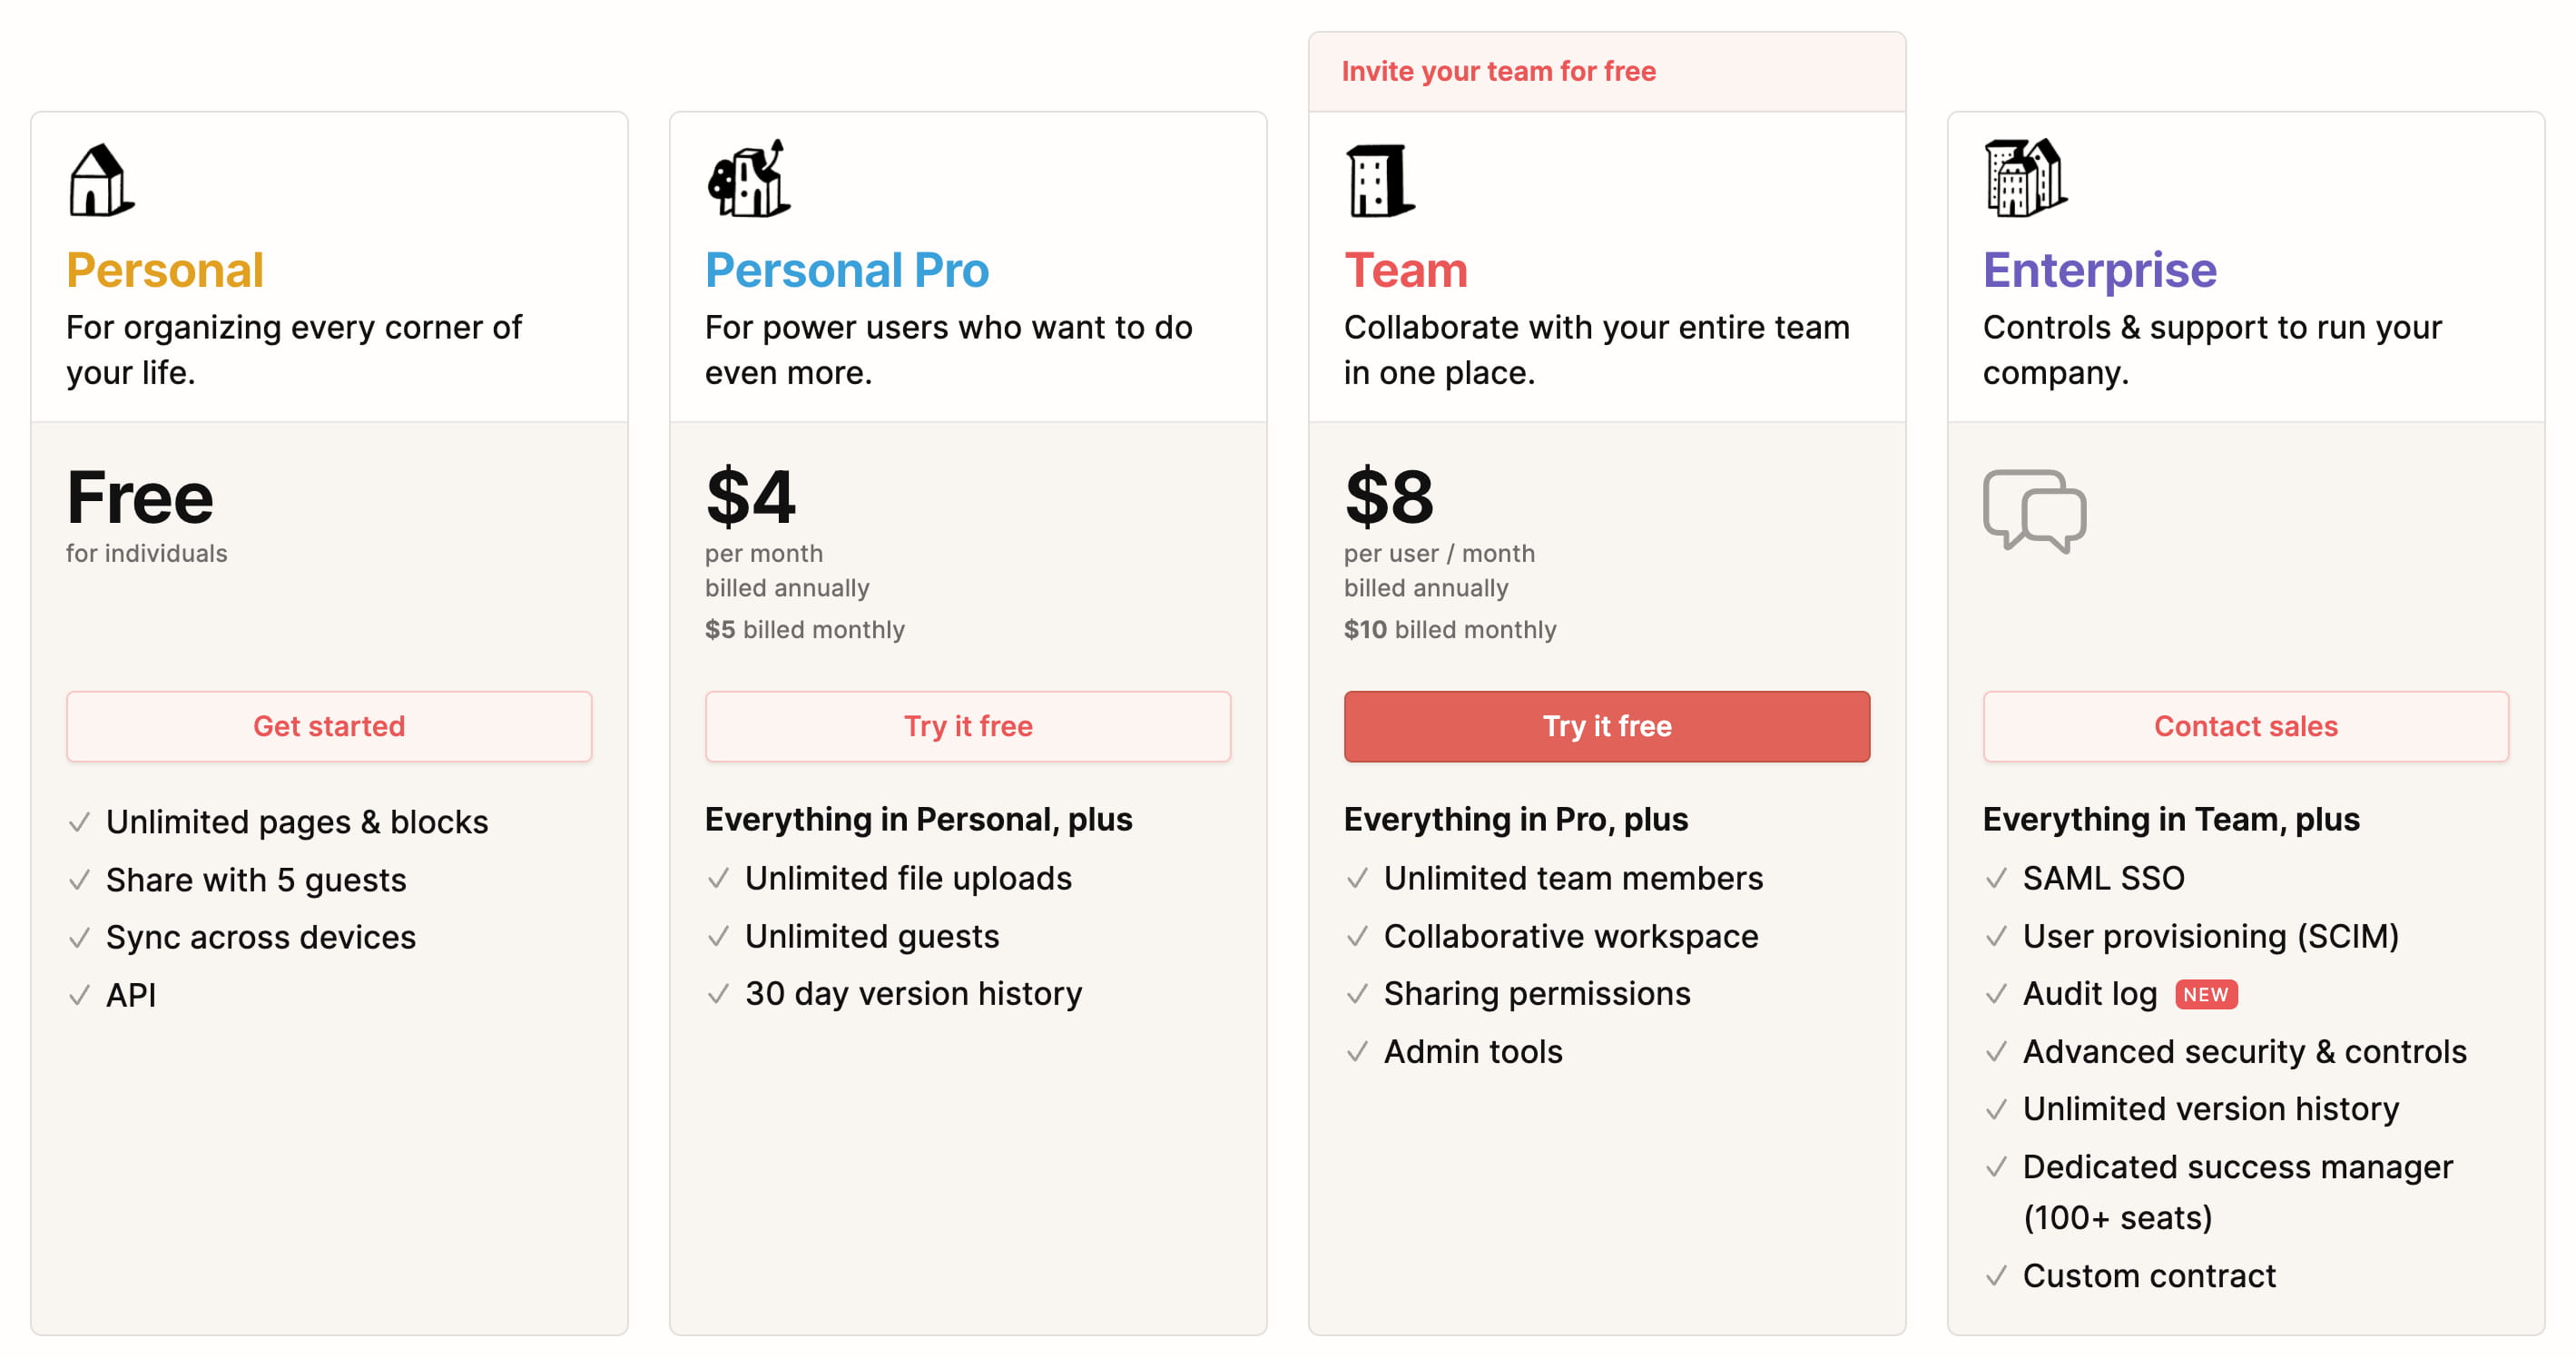
Task: Select the Personal Pro plan heading
Action: tap(847, 270)
